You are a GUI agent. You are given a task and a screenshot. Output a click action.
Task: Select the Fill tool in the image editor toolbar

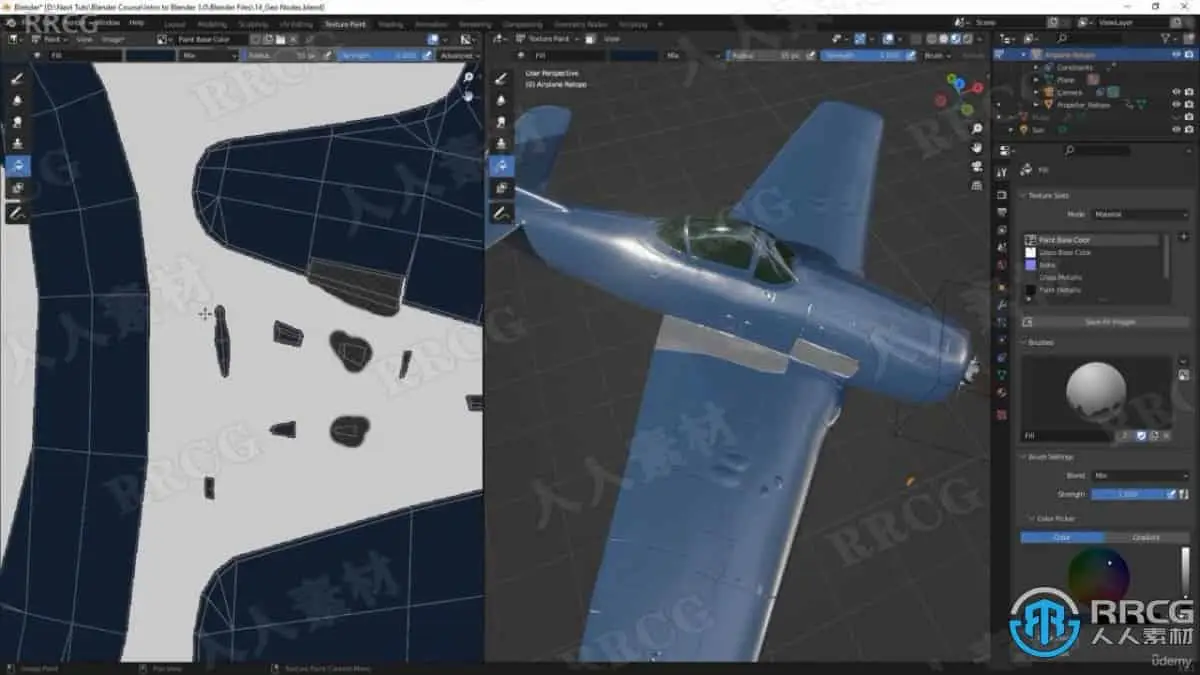17,163
